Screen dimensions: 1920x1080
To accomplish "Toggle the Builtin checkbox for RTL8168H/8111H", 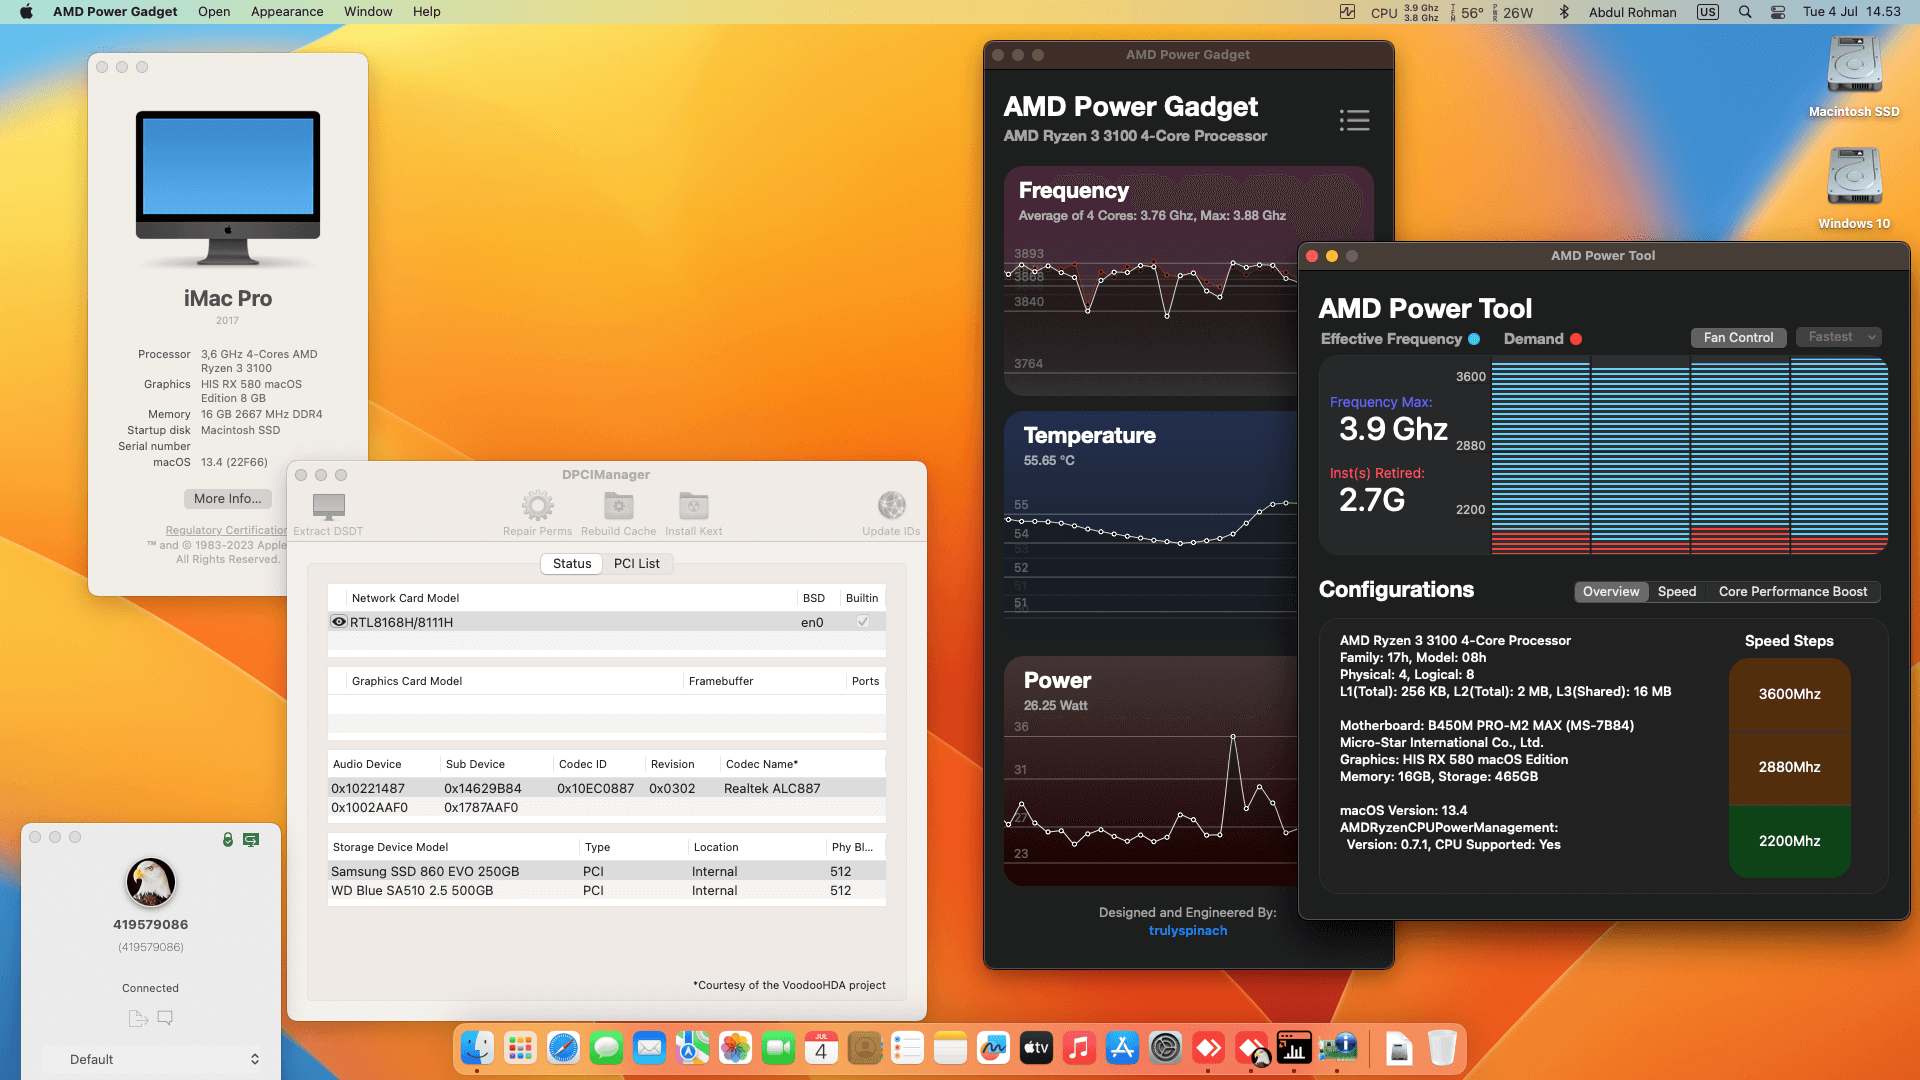I will pos(862,621).
